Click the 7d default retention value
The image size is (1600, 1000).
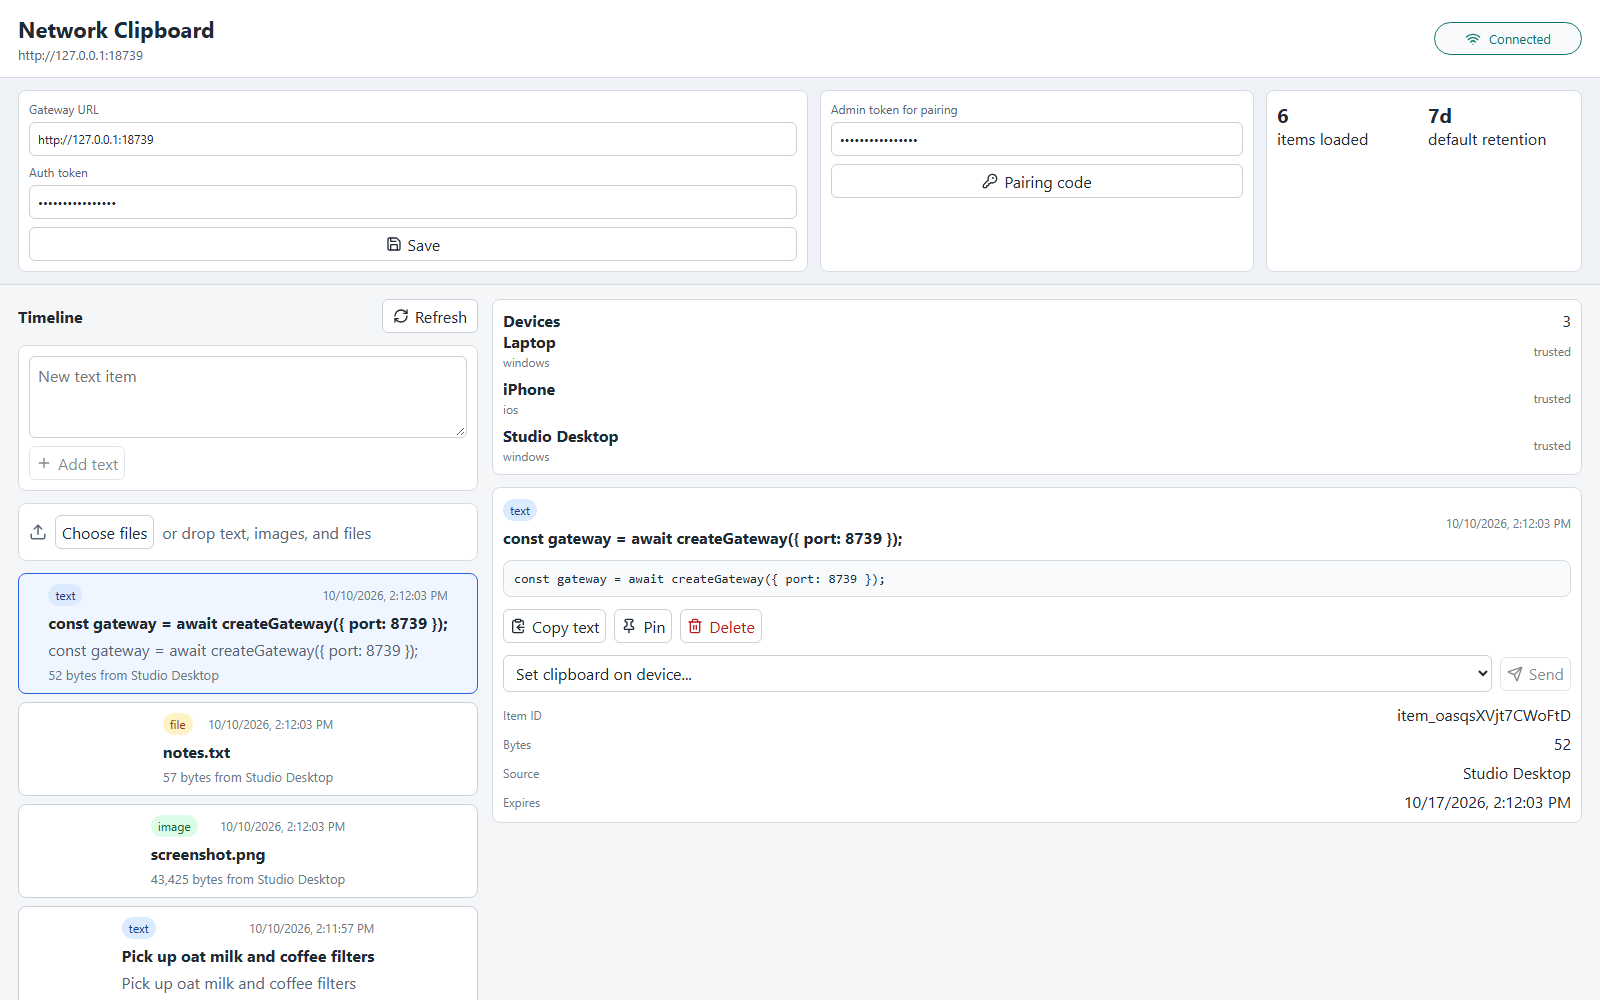coord(1439,116)
